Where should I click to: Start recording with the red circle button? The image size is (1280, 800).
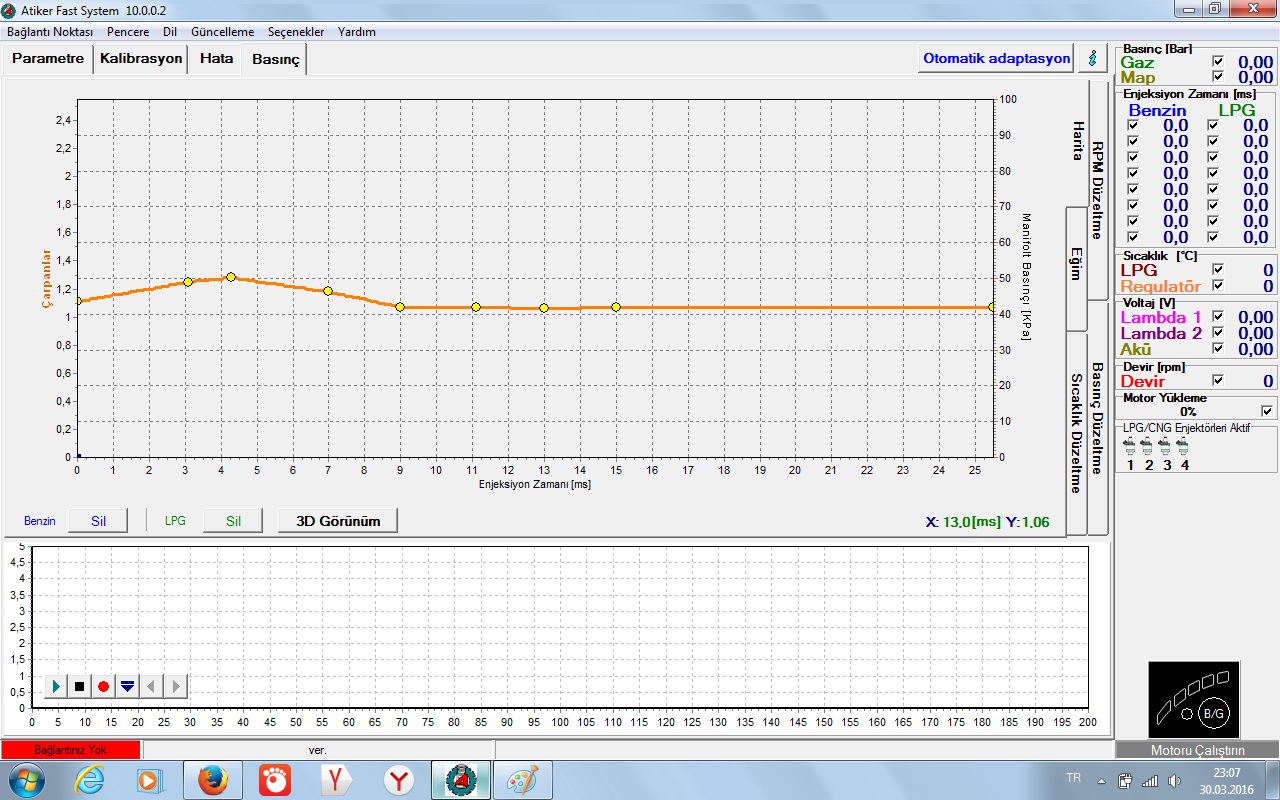click(104, 687)
